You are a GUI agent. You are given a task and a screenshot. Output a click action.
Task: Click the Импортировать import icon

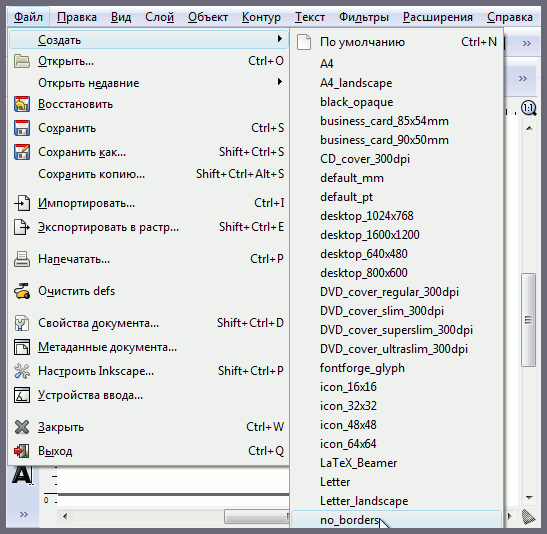(x=22, y=203)
